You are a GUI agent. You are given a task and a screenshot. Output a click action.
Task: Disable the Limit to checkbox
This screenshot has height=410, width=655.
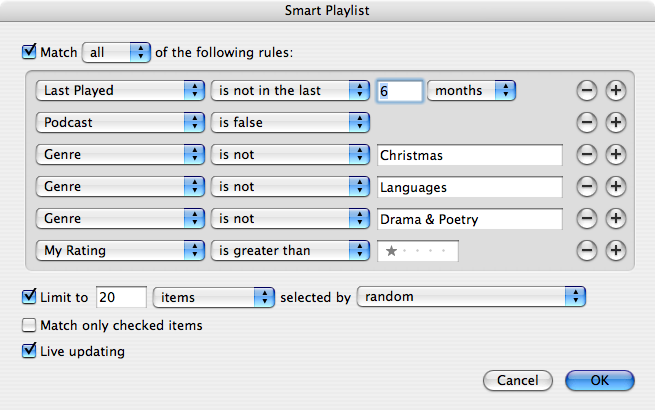tap(29, 296)
